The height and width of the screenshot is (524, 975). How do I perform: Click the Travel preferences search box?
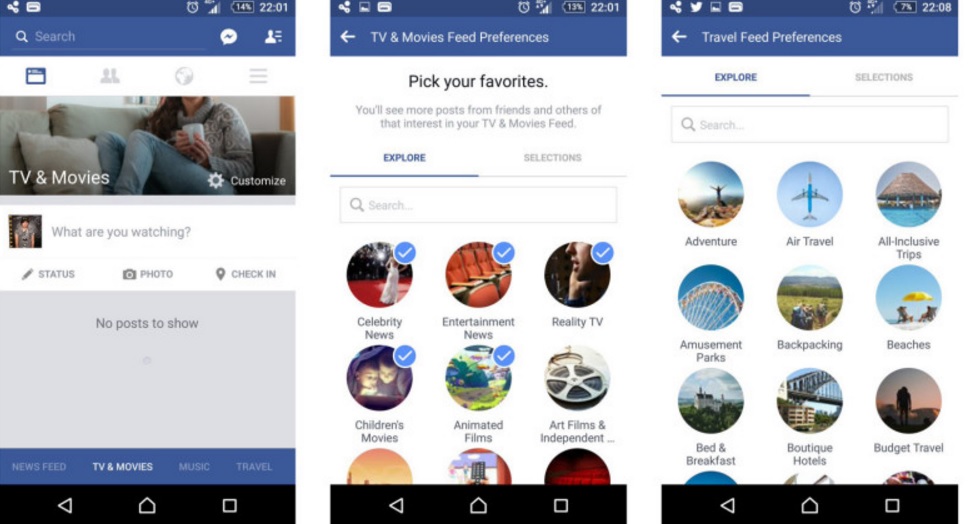(810, 124)
